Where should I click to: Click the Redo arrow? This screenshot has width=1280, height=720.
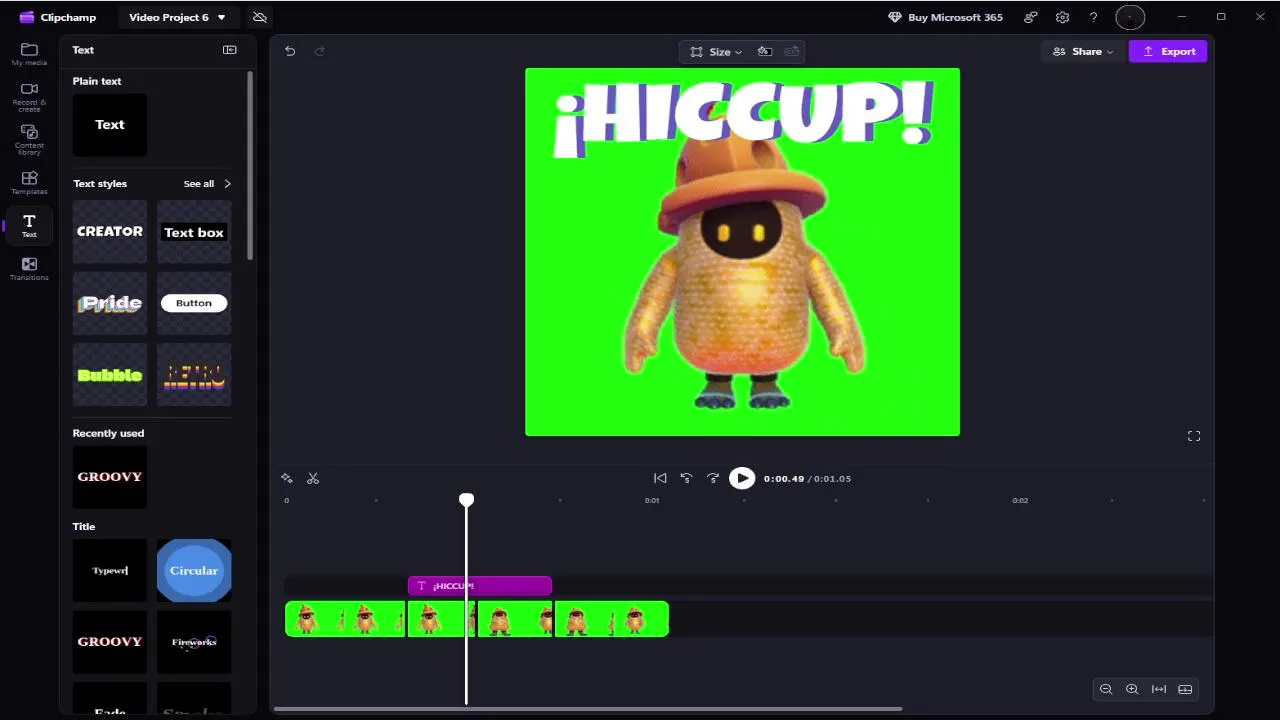[320, 51]
